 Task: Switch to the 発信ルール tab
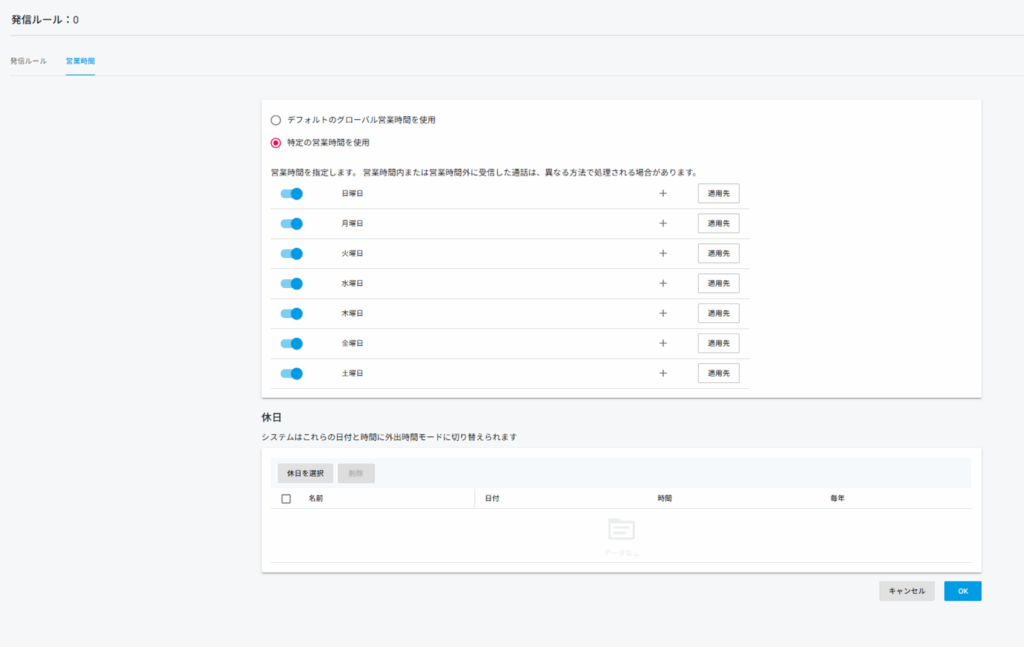tap(28, 61)
